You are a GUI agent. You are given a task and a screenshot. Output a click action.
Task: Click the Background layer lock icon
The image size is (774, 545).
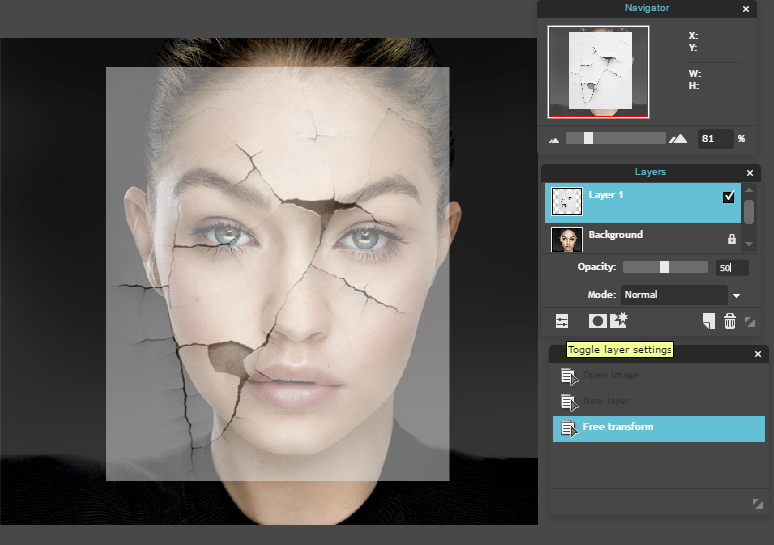732,239
